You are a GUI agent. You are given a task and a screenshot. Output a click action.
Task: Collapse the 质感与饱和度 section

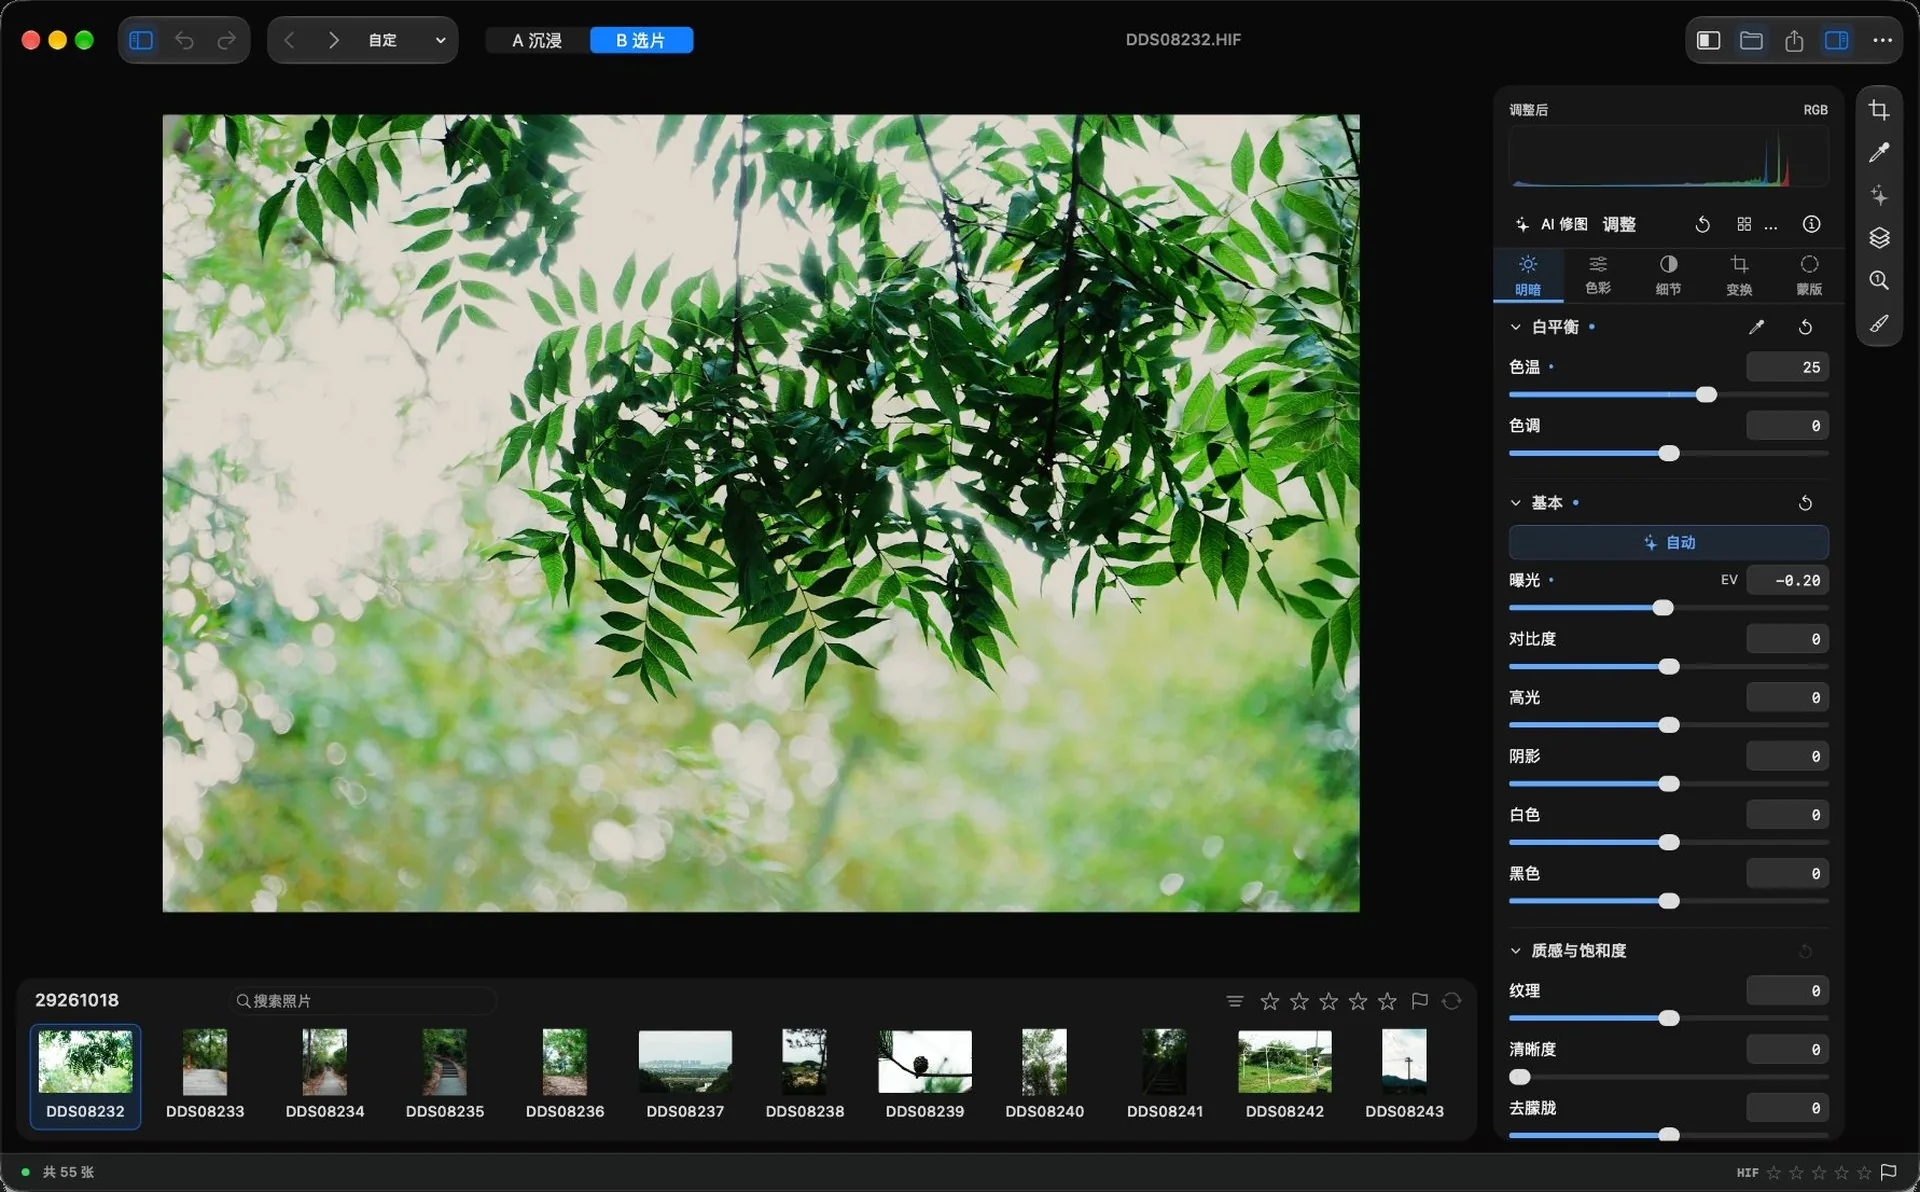1515,951
